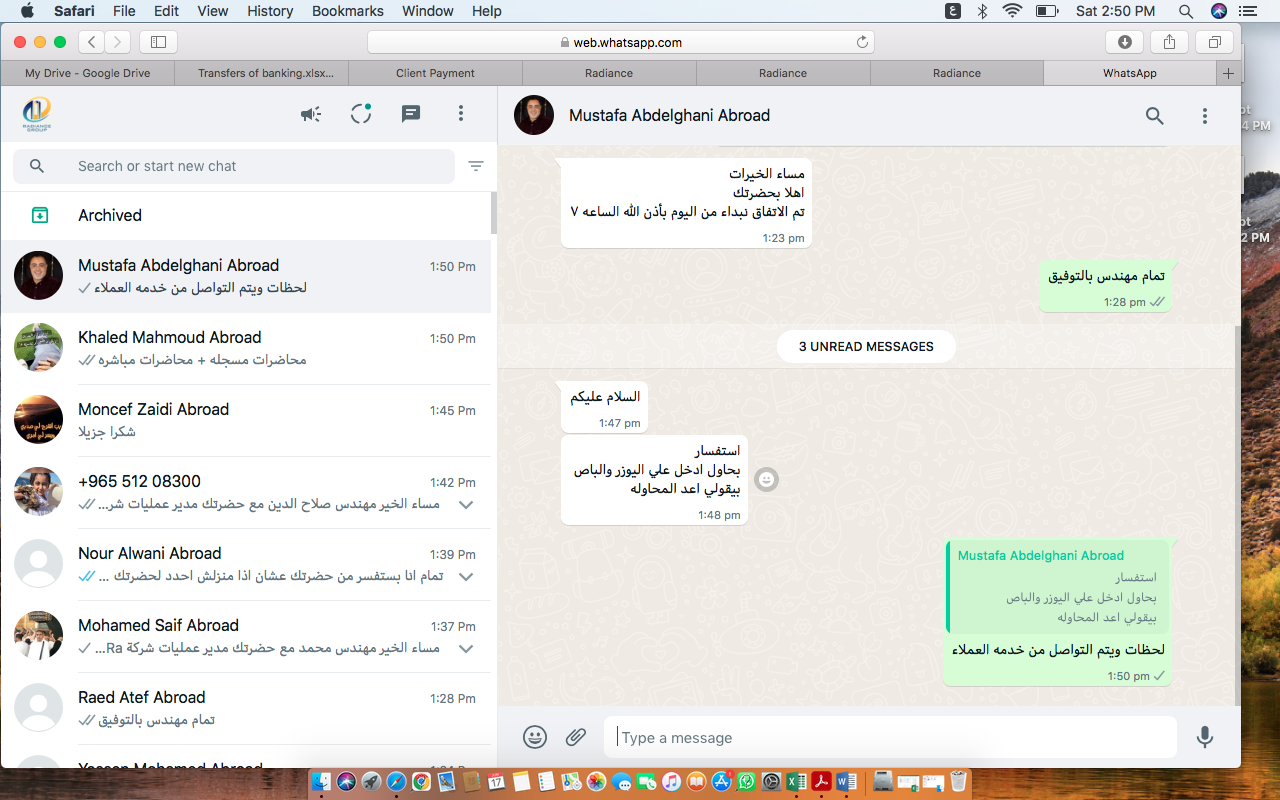Toggle the unread chats filter icon

pyautogui.click(x=476, y=166)
